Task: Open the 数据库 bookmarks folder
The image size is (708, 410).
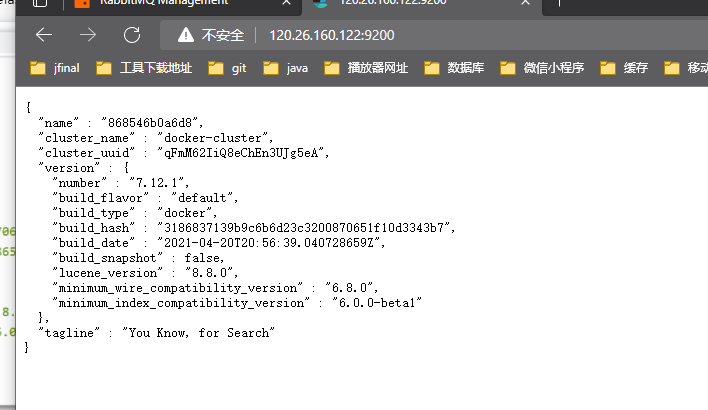Action: point(454,68)
